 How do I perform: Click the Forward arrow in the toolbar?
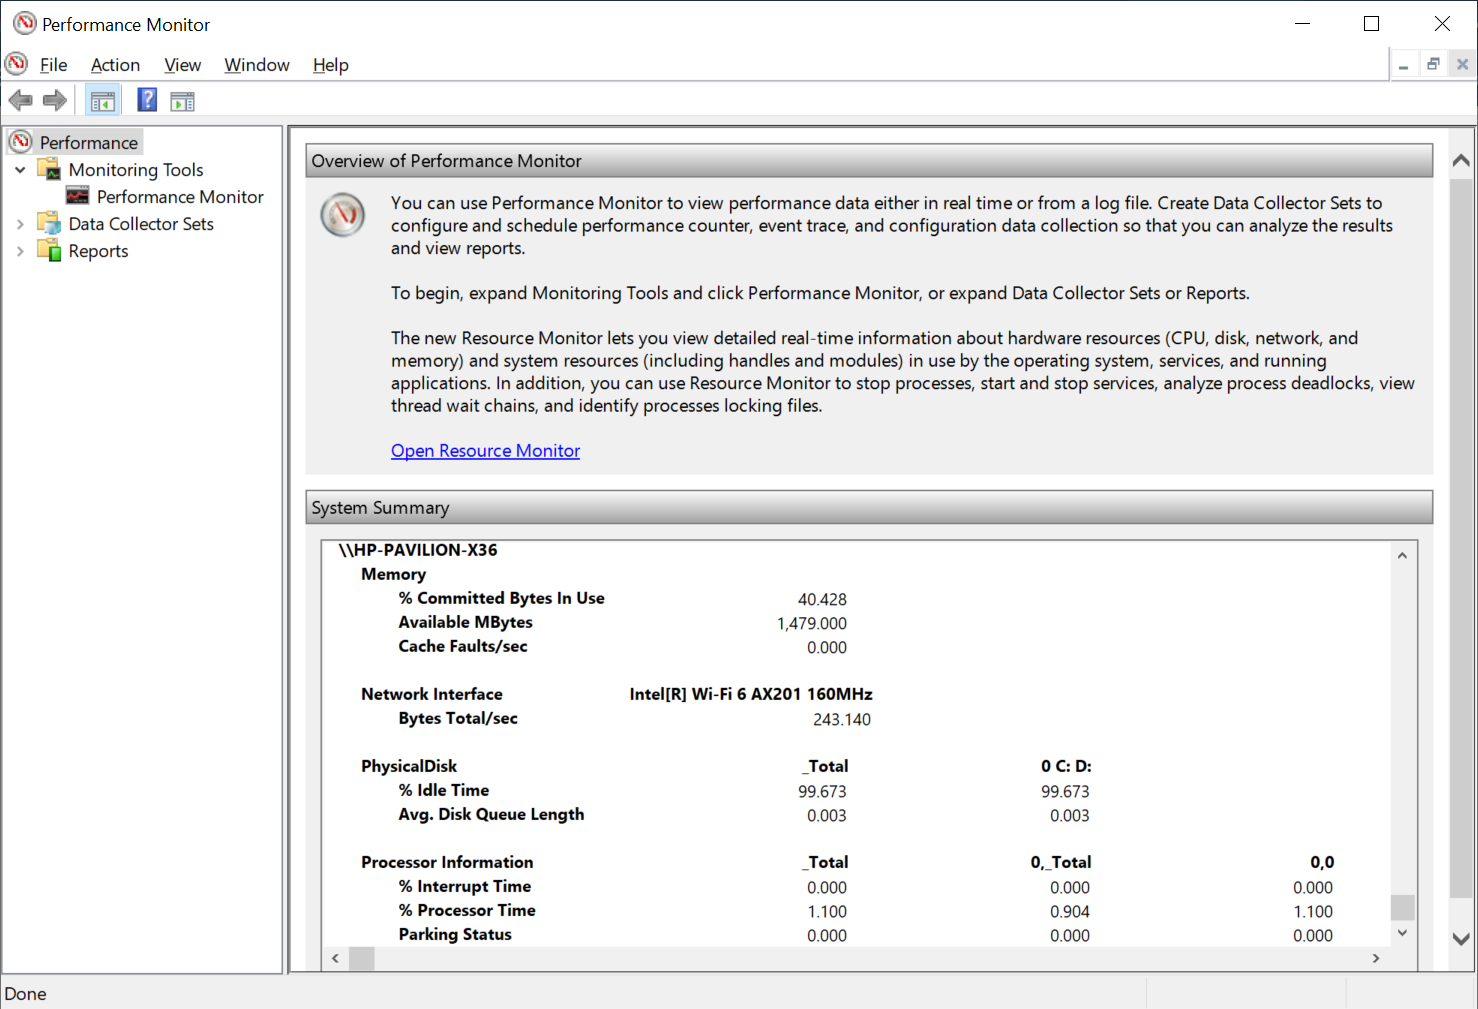coord(55,100)
